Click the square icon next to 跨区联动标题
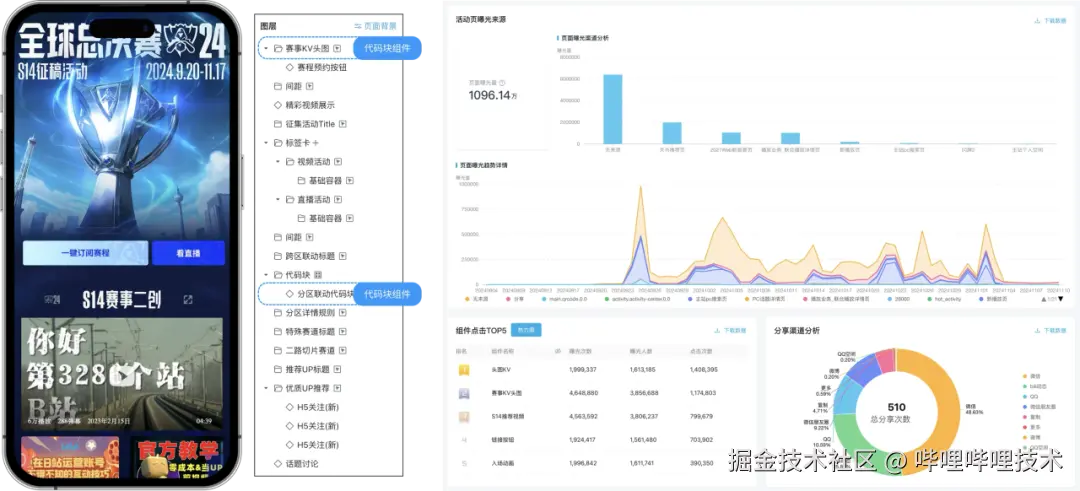Viewport: 1080px width, 491px height. (342, 256)
